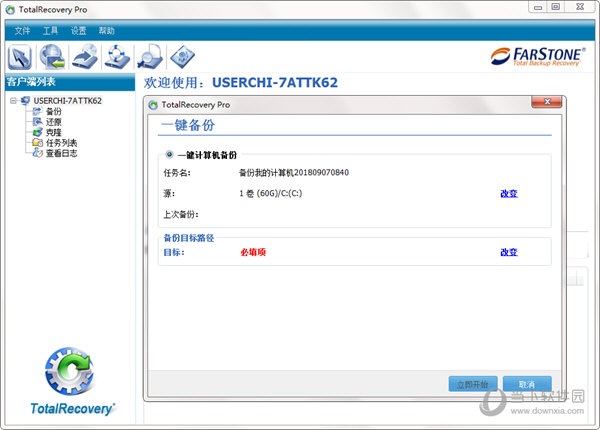600x430 pixels.
Task: Click the 客户端列表 panel header
Action: click(x=70, y=82)
